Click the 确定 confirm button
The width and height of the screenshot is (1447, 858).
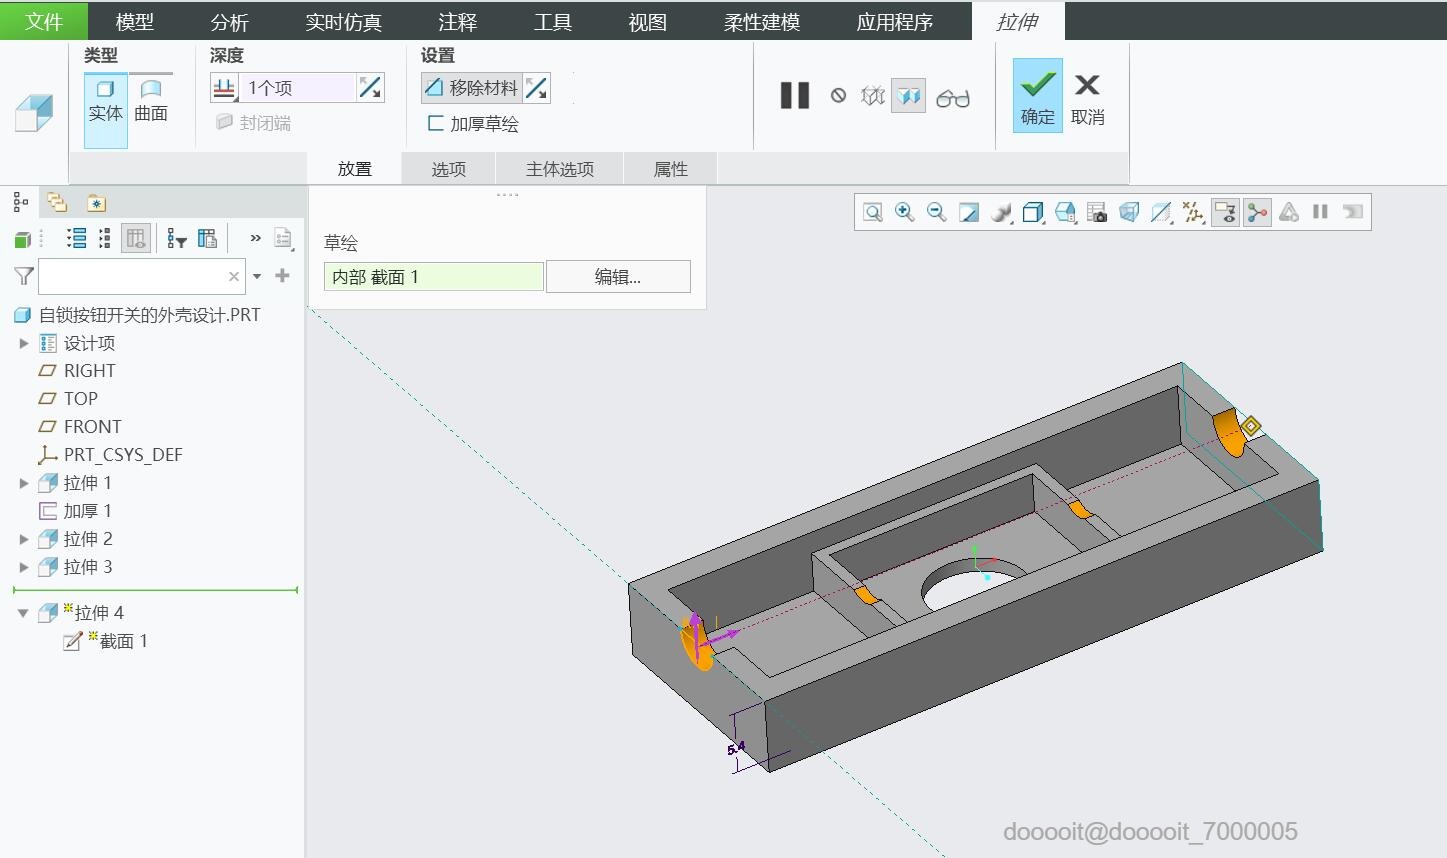tap(1036, 97)
